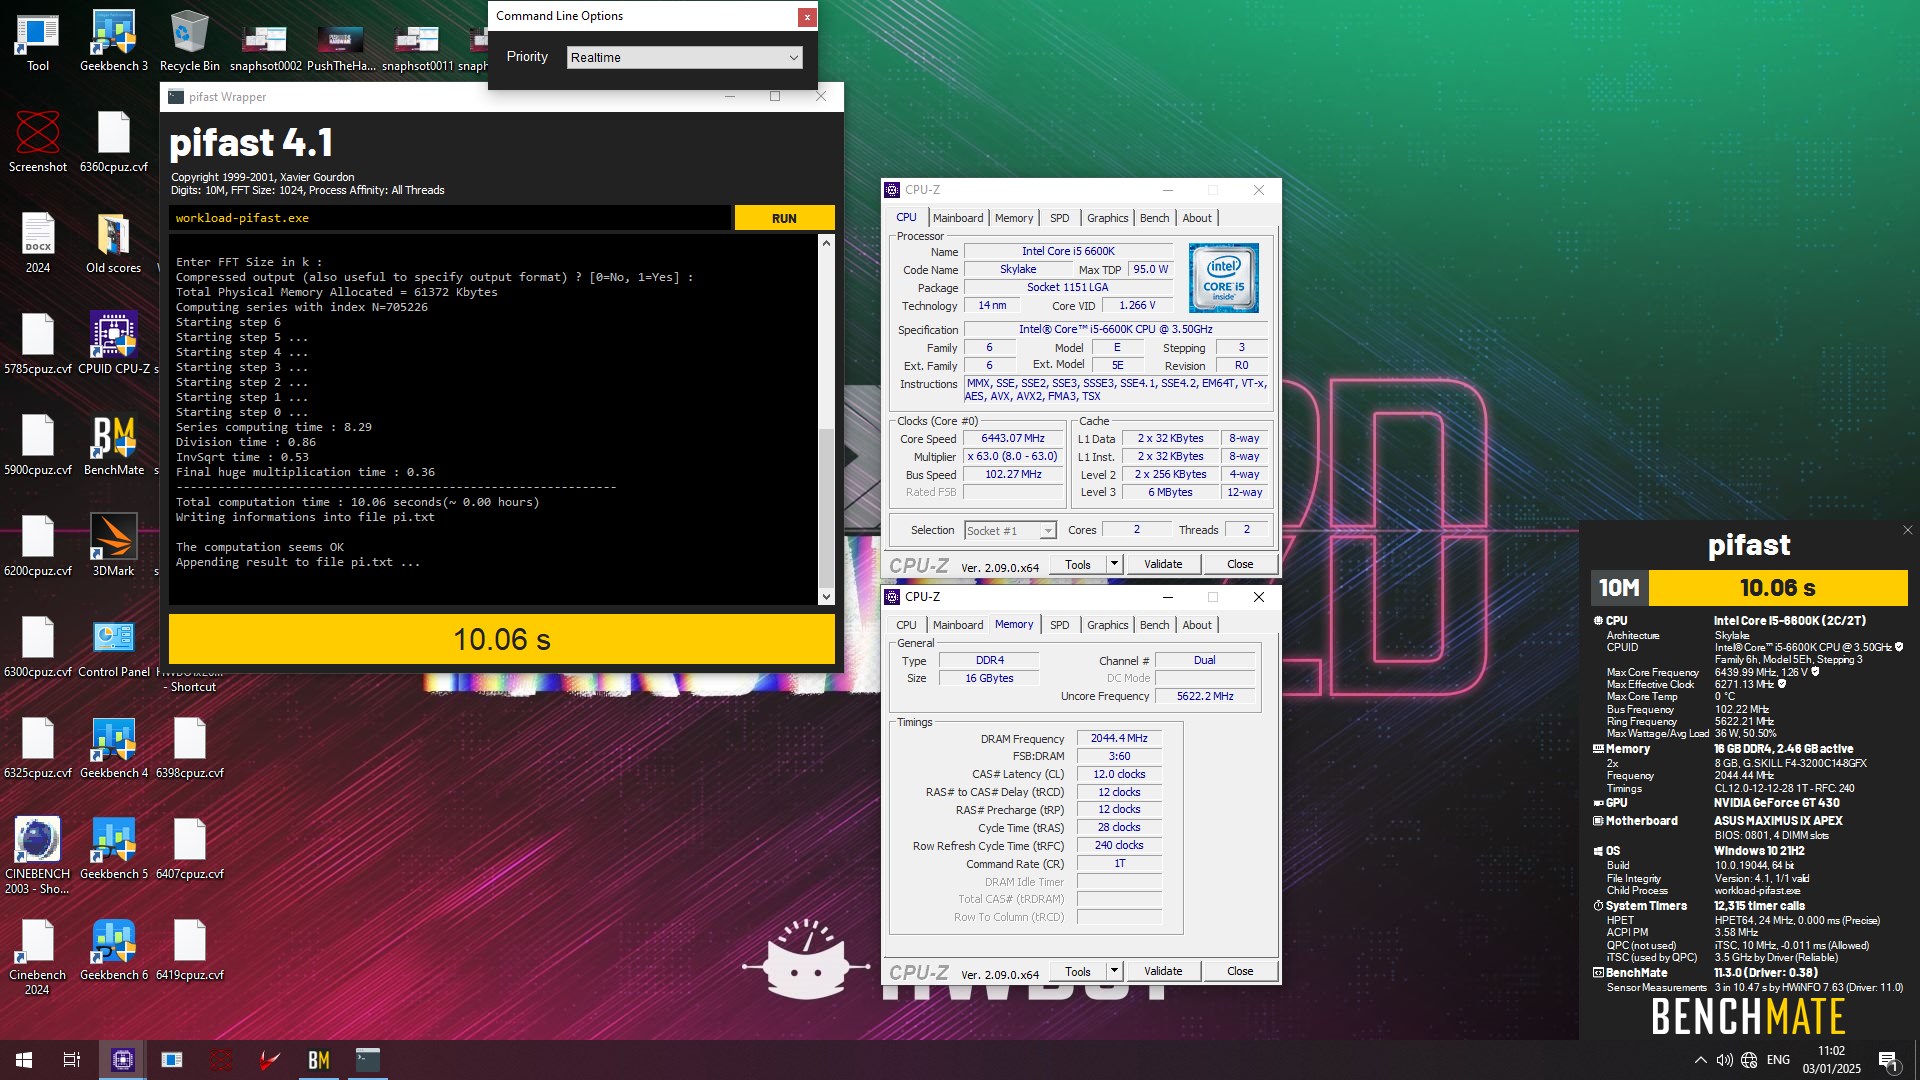The image size is (1920, 1080).
Task: Open the Cinebench 2024 desktop icon
Action: tap(38, 957)
